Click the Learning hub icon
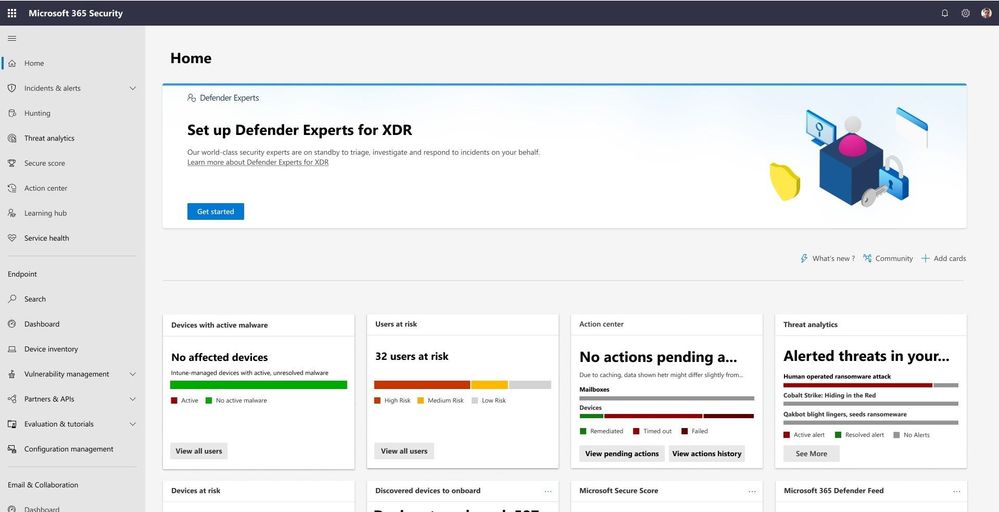The width and height of the screenshot is (999, 512). (x=12, y=213)
